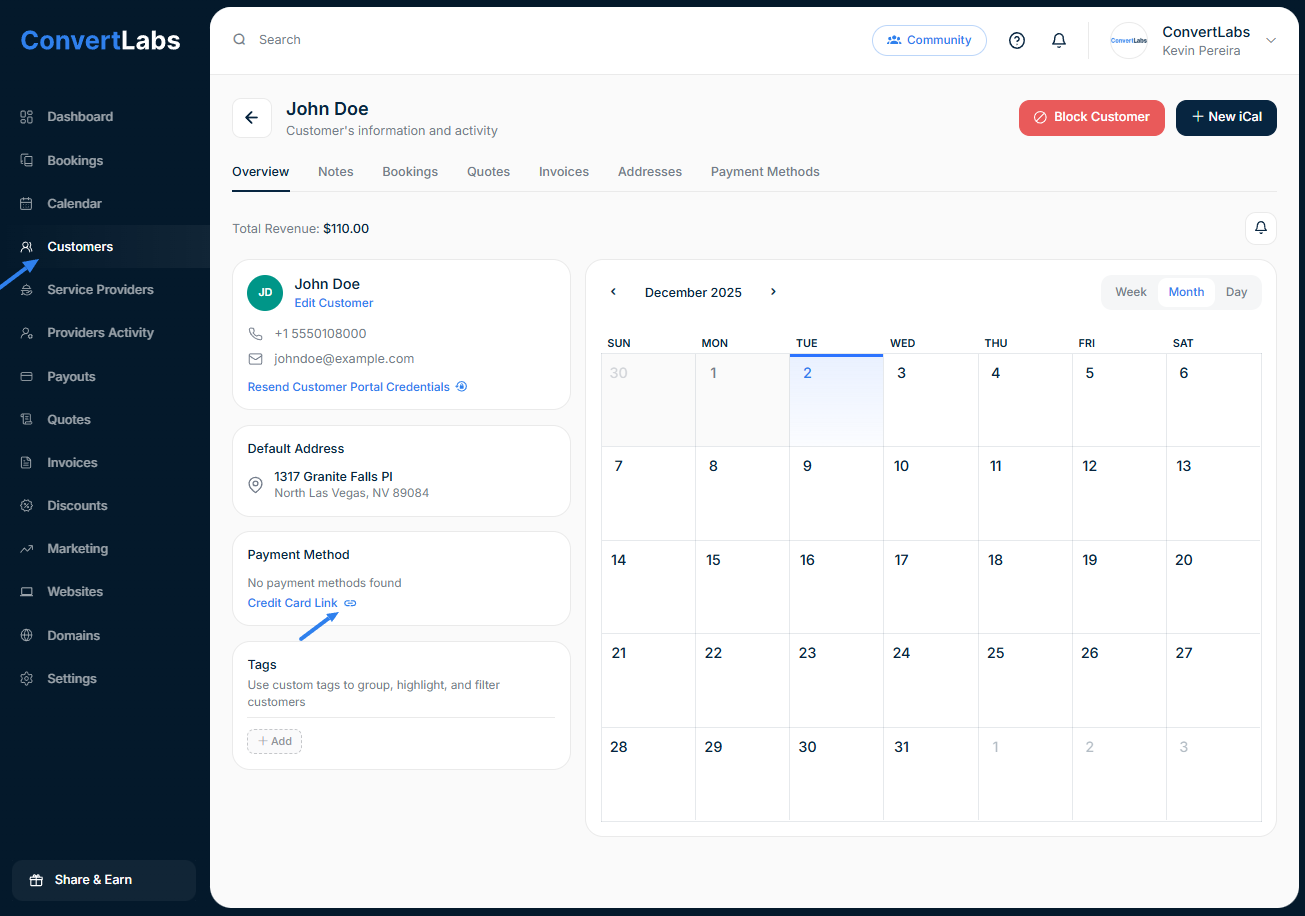Open the Invoices tab
This screenshot has width=1305, height=916.
point(564,172)
